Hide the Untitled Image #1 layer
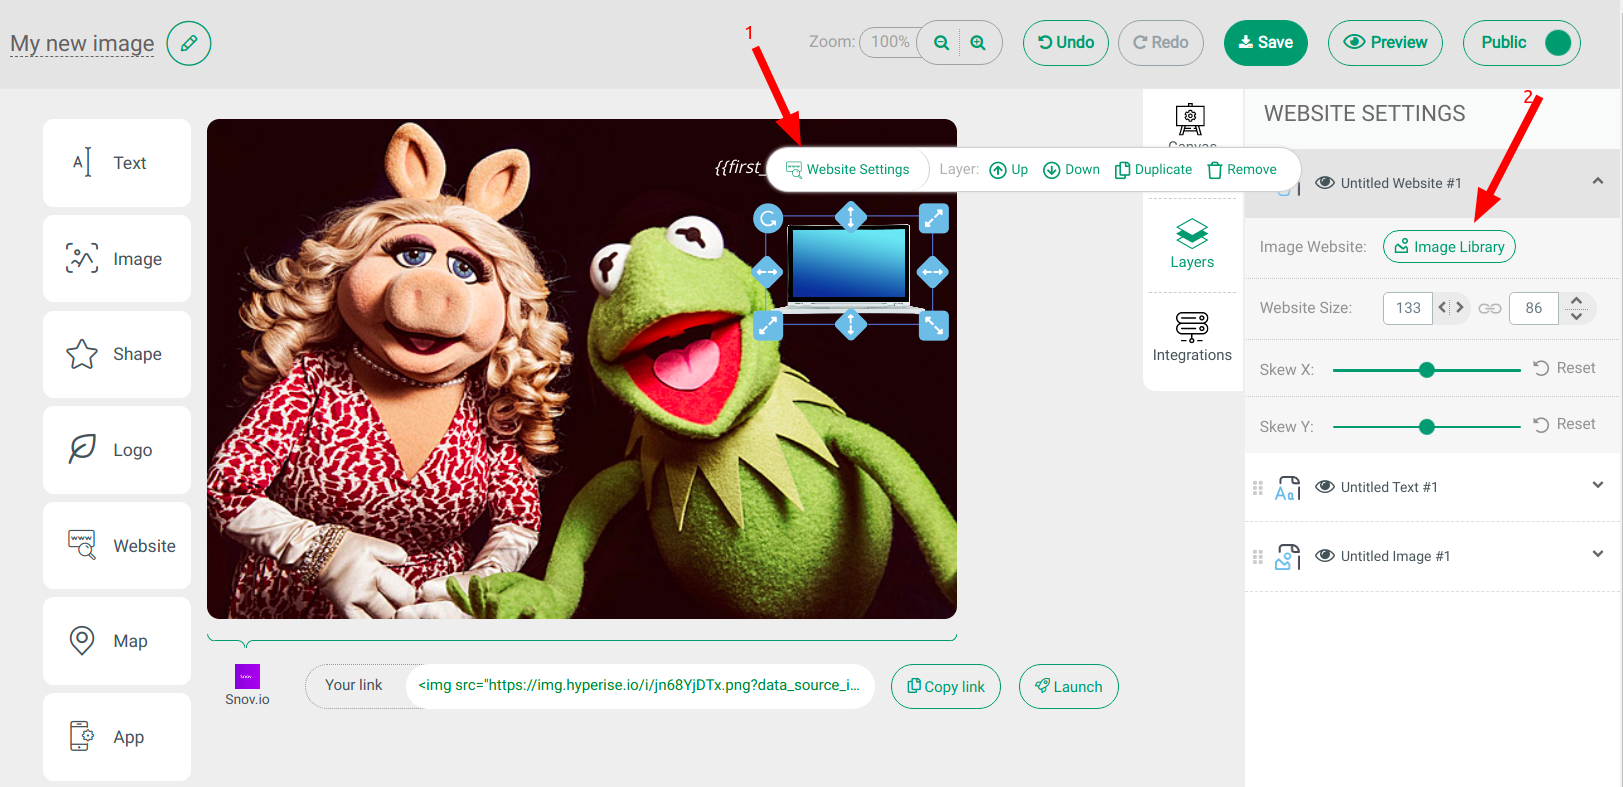 click(1325, 556)
